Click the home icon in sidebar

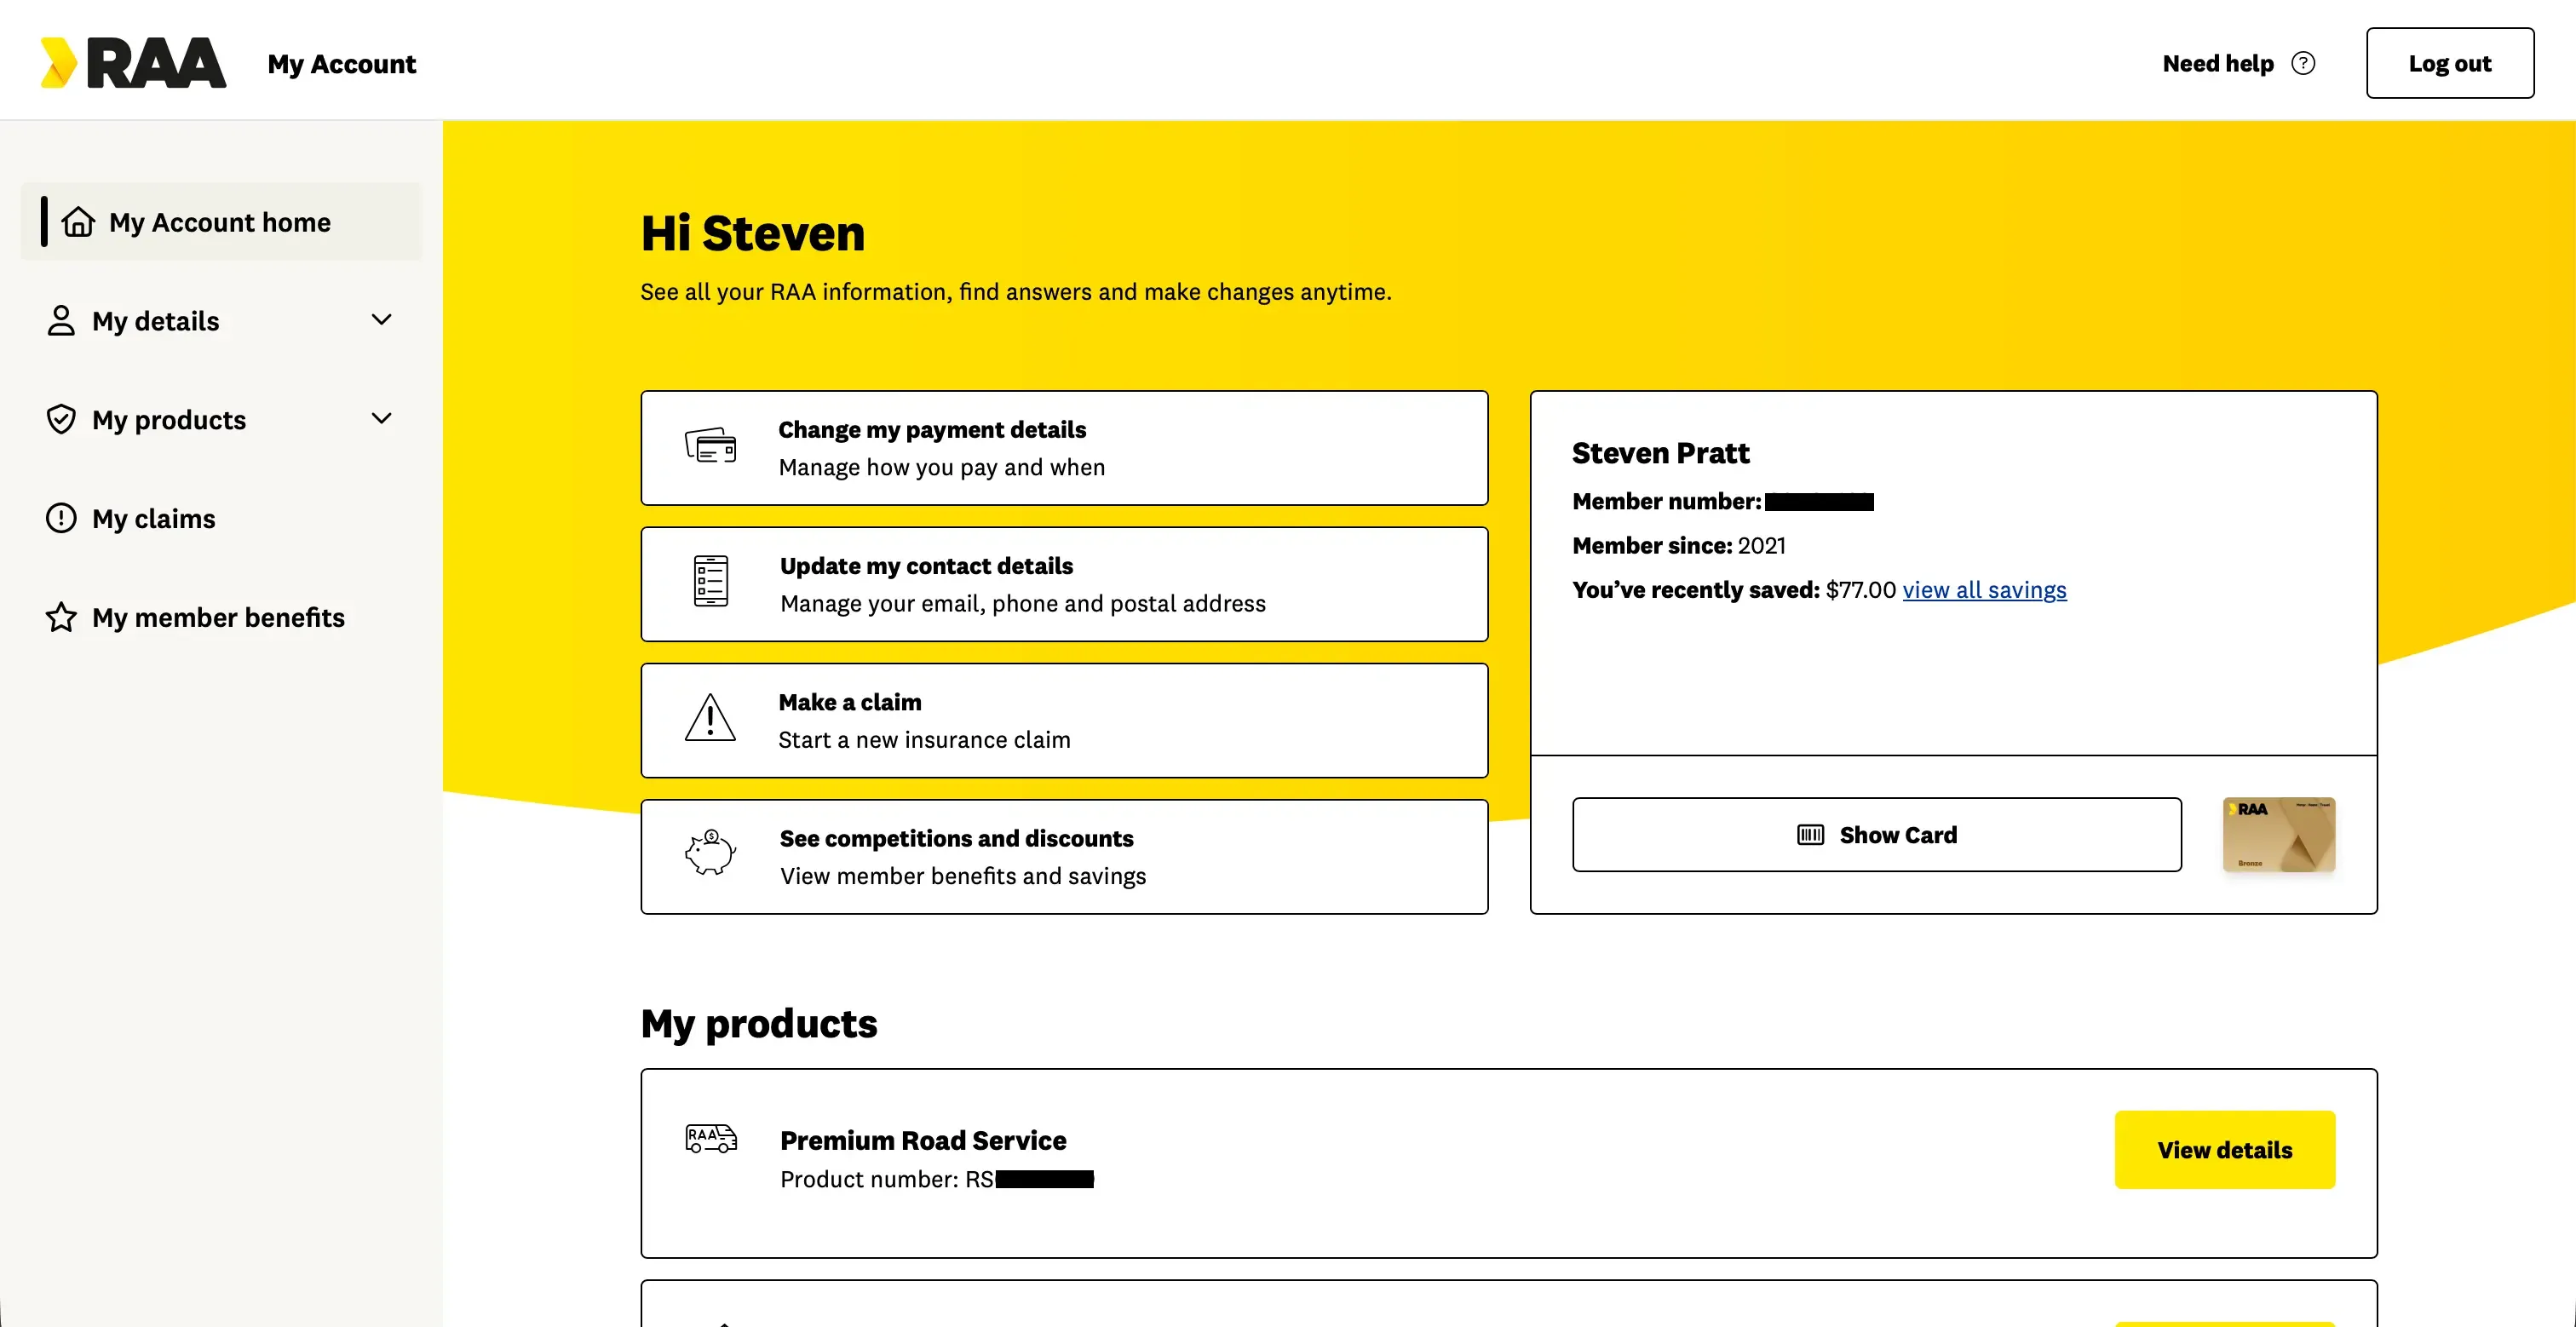click(78, 221)
